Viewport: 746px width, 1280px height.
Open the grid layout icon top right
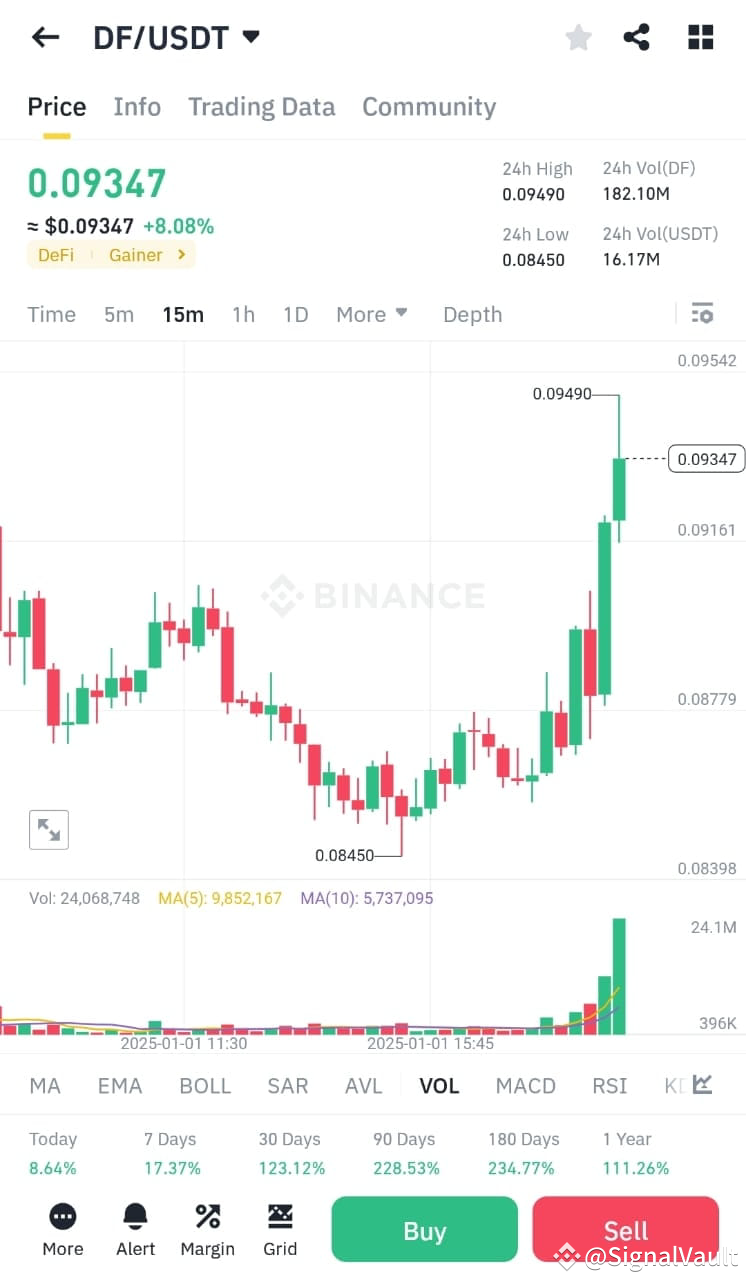pos(700,37)
